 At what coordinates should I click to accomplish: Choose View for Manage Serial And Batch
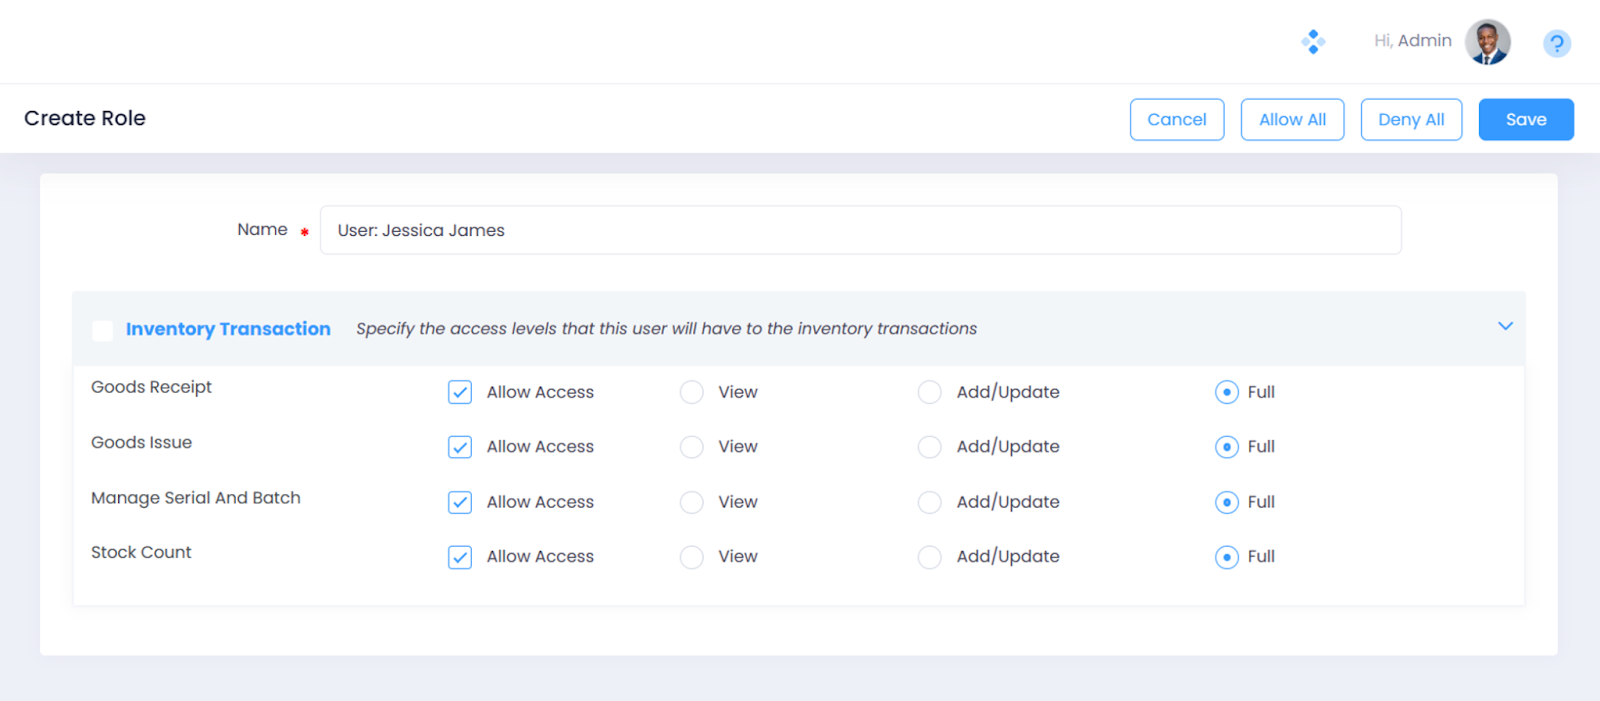coord(691,502)
